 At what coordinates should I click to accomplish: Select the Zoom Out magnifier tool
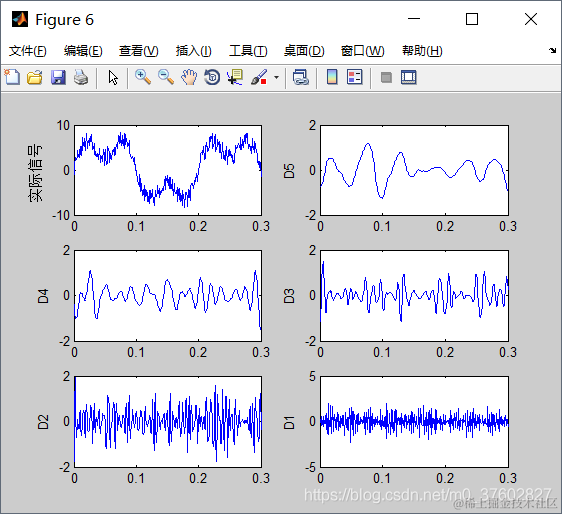pyautogui.click(x=166, y=77)
